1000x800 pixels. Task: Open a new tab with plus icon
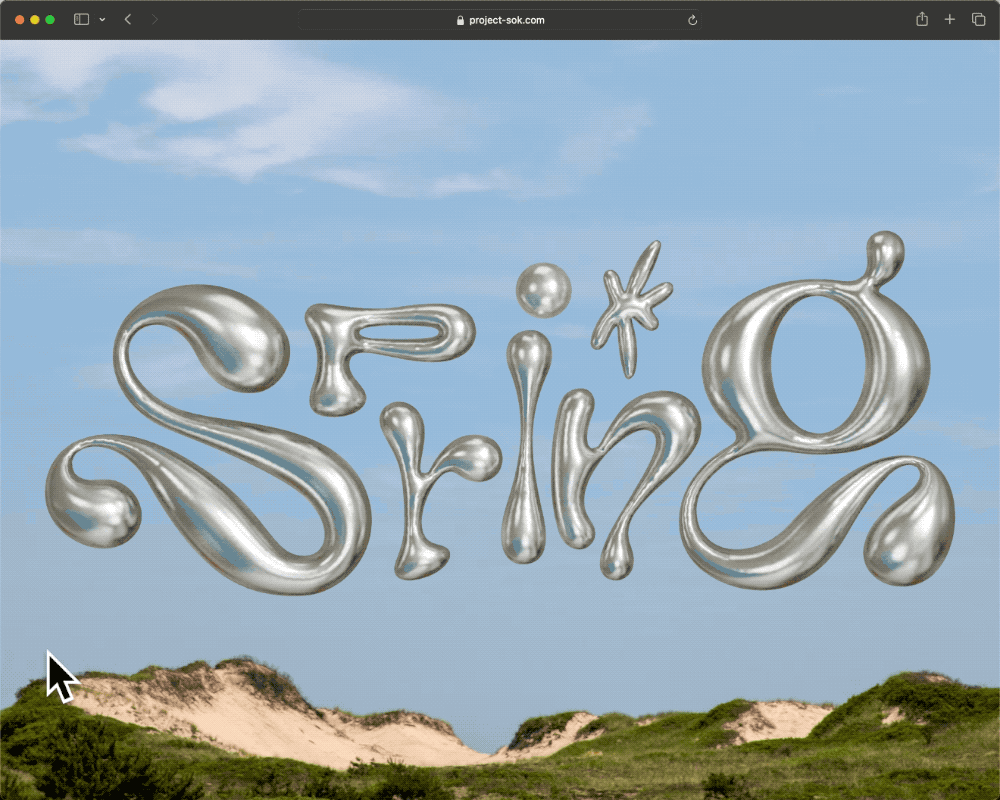point(950,20)
